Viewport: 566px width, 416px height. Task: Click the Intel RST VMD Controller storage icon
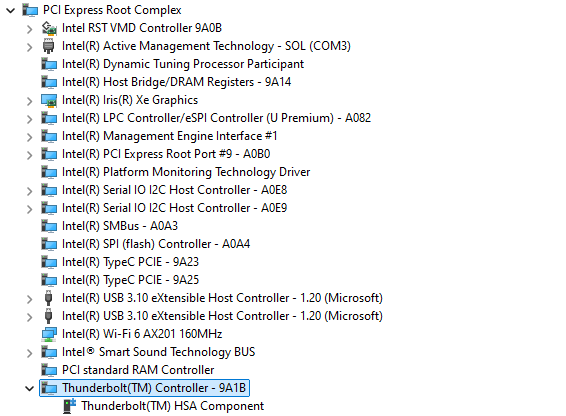[x=49, y=28]
